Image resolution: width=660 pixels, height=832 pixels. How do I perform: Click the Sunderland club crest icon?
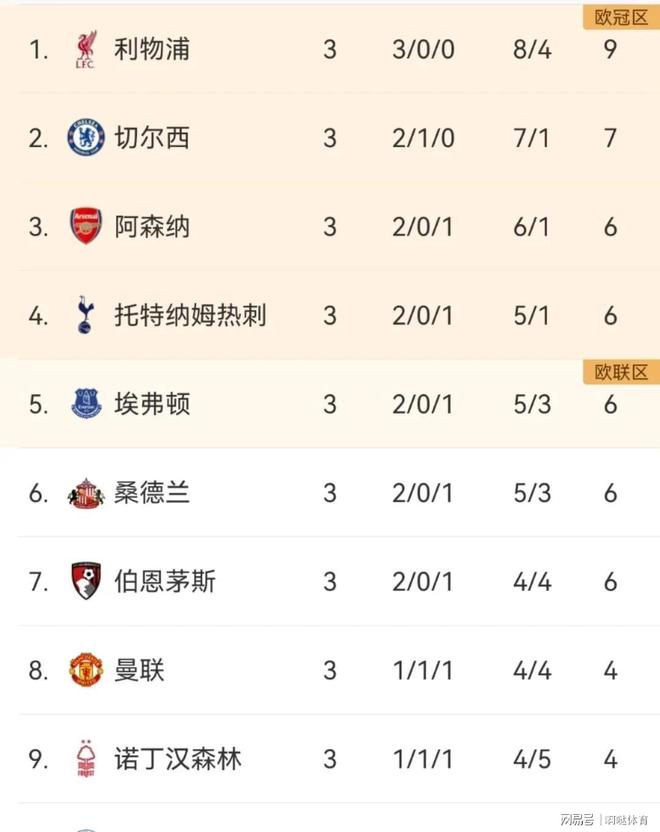pos(85,493)
